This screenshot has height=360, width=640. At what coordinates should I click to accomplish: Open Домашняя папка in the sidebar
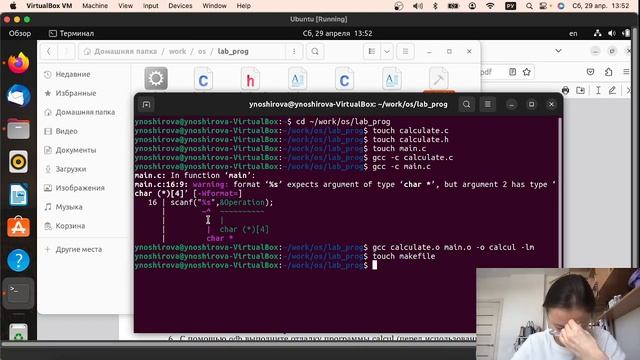[x=85, y=112]
